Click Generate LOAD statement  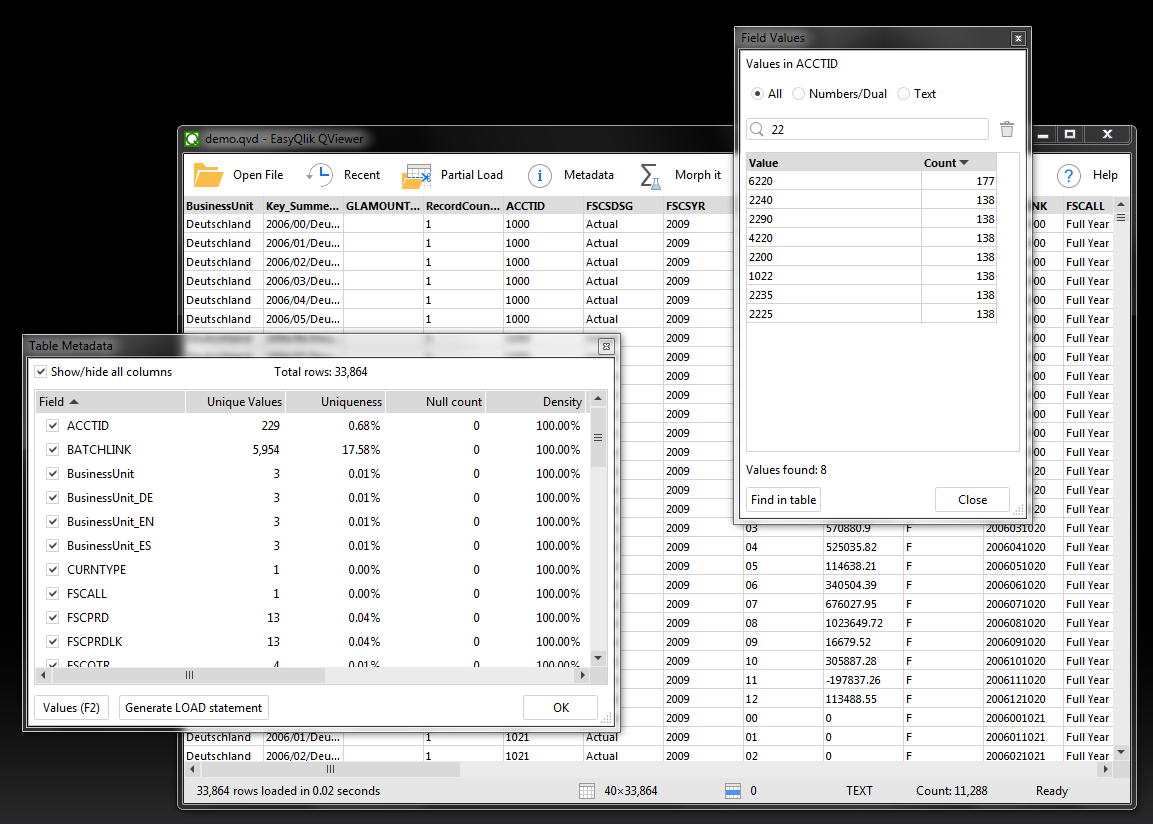(x=193, y=707)
